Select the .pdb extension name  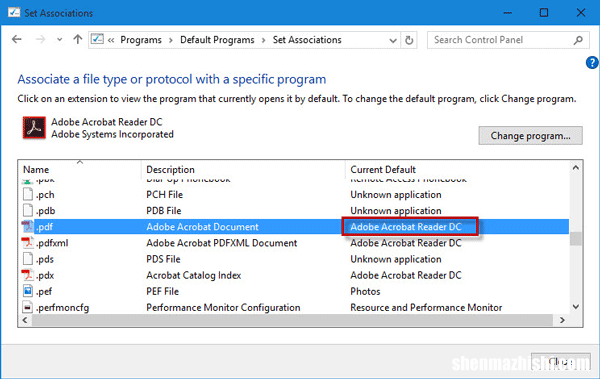pyautogui.click(x=46, y=211)
